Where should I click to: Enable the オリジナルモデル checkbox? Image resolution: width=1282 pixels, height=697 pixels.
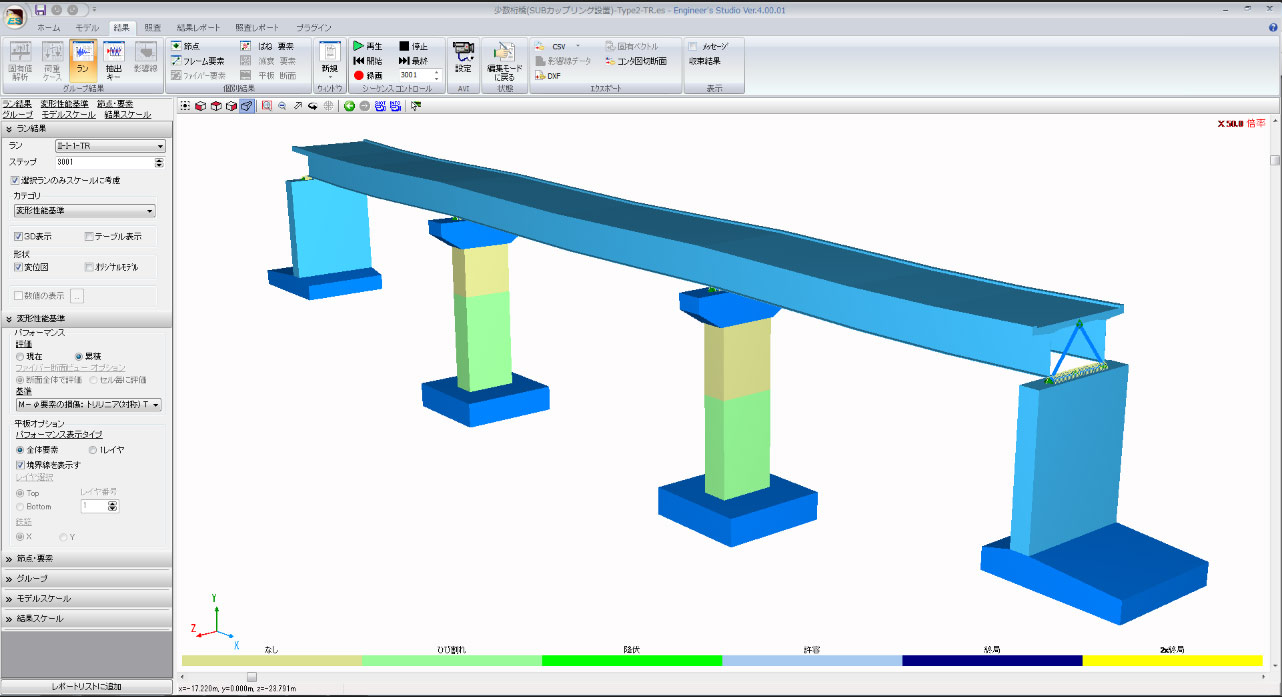point(89,267)
